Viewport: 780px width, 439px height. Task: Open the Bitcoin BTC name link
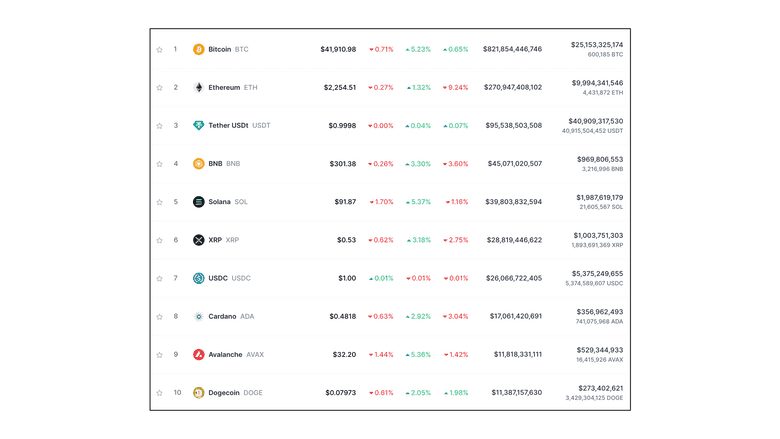tap(228, 49)
